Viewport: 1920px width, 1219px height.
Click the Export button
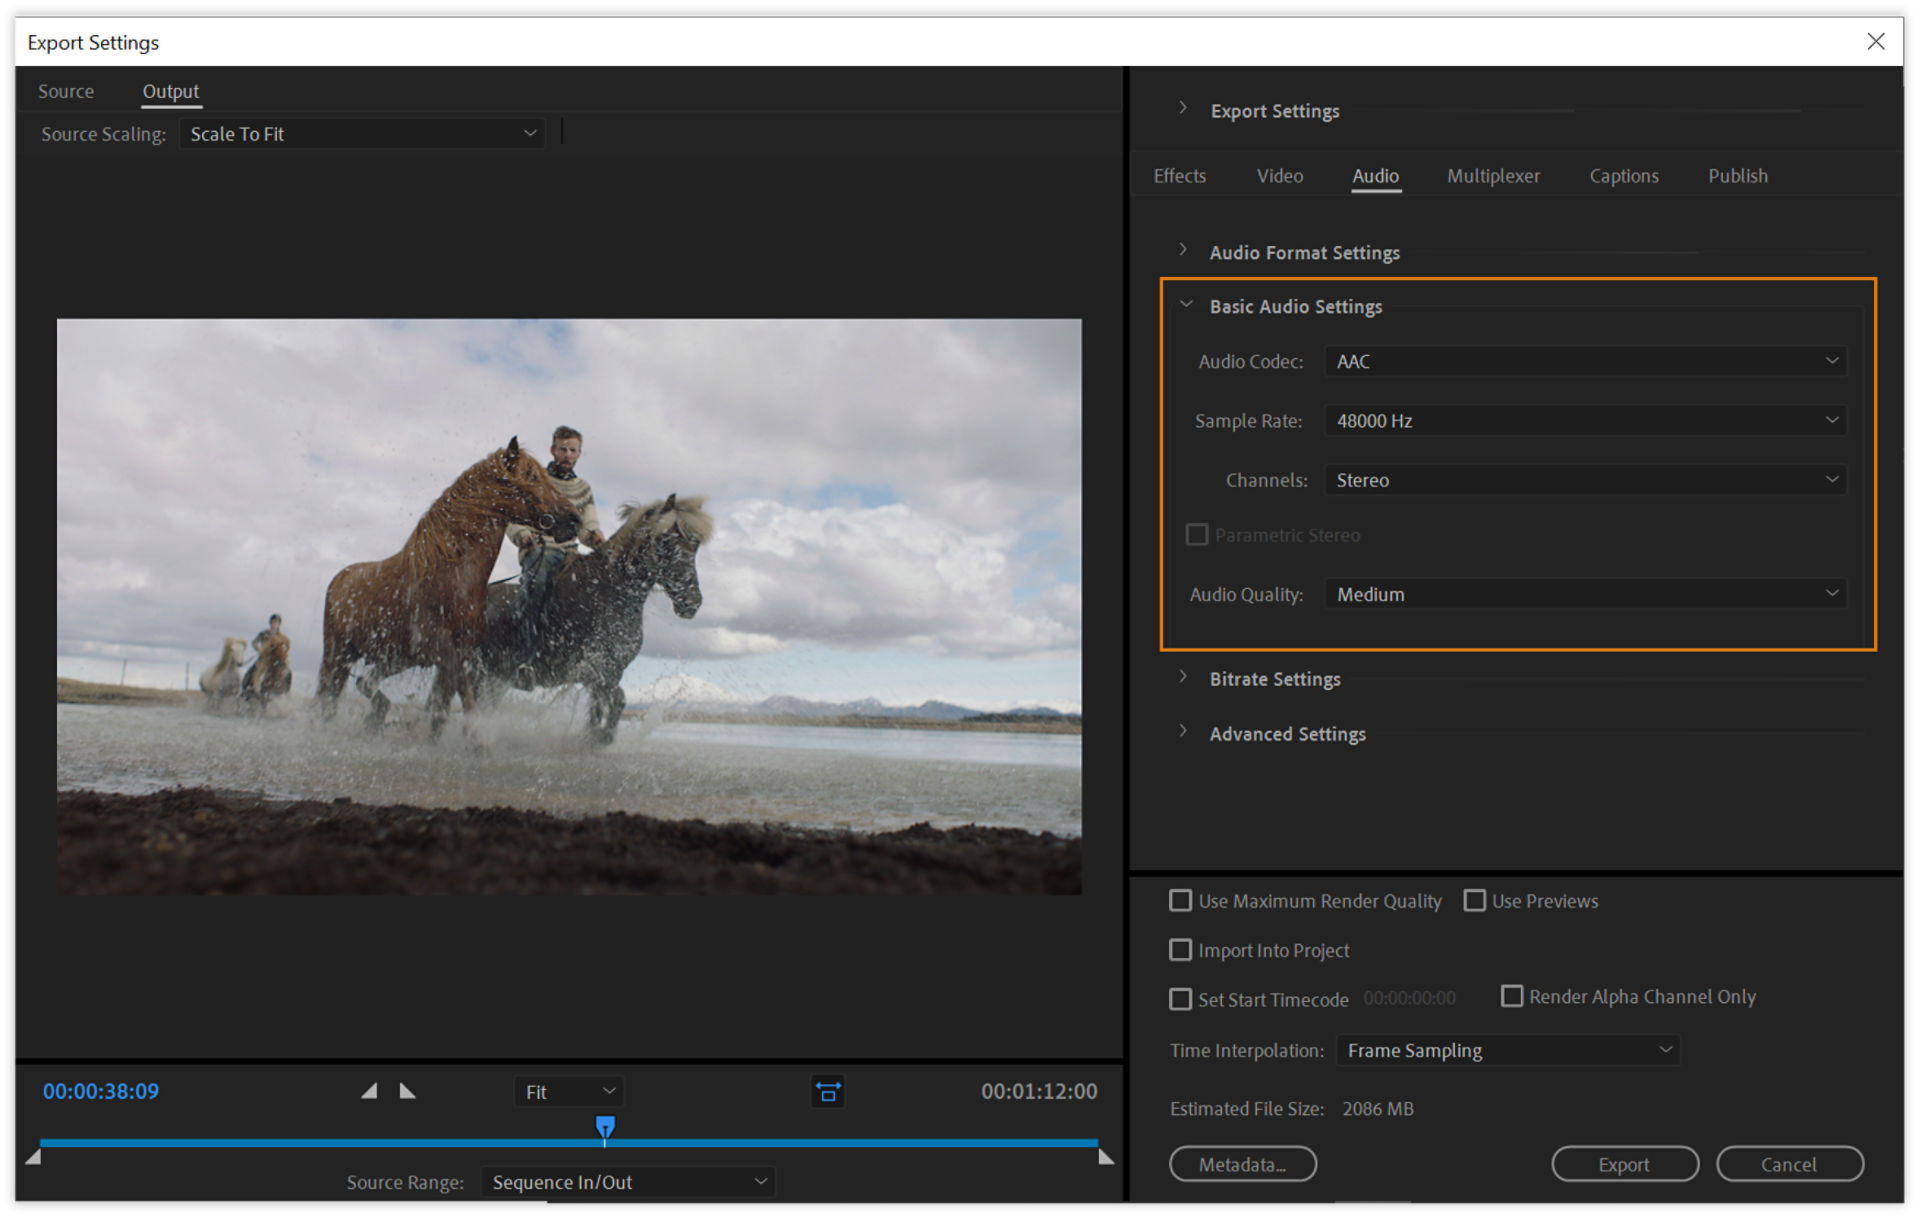tap(1624, 1164)
